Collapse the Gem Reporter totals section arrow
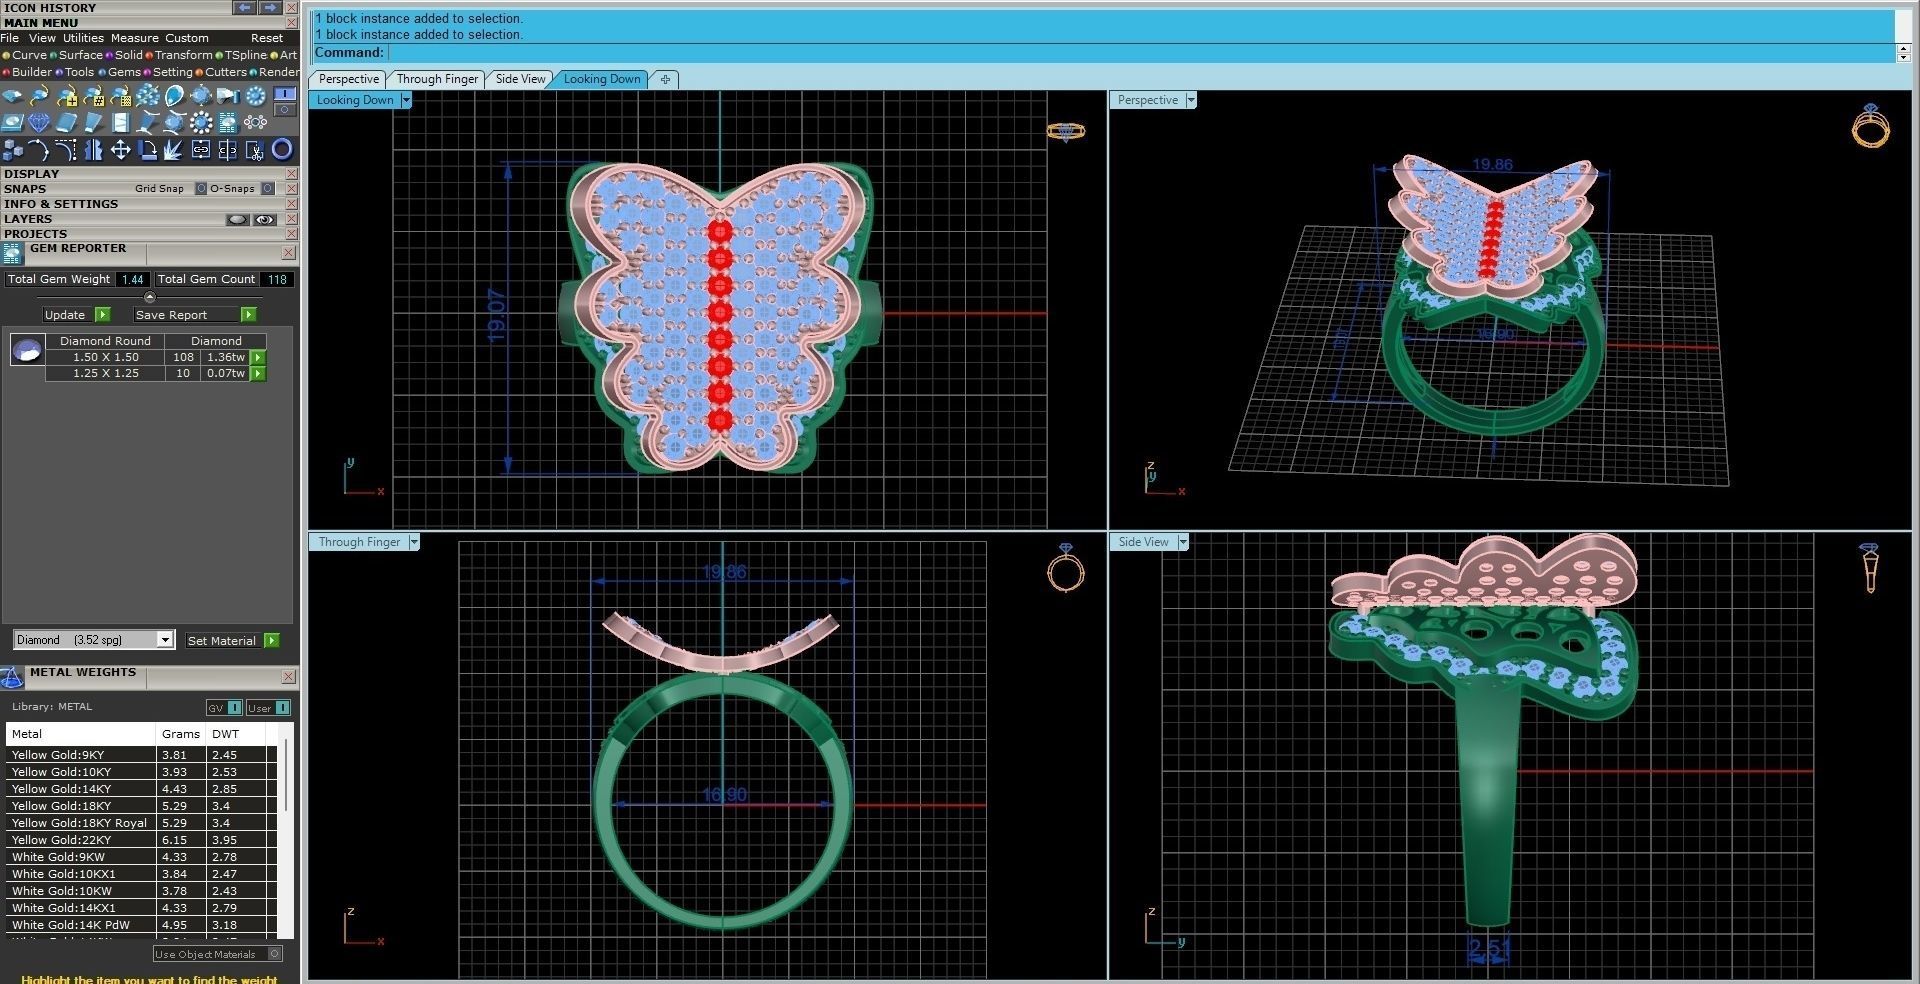 (x=150, y=297)
